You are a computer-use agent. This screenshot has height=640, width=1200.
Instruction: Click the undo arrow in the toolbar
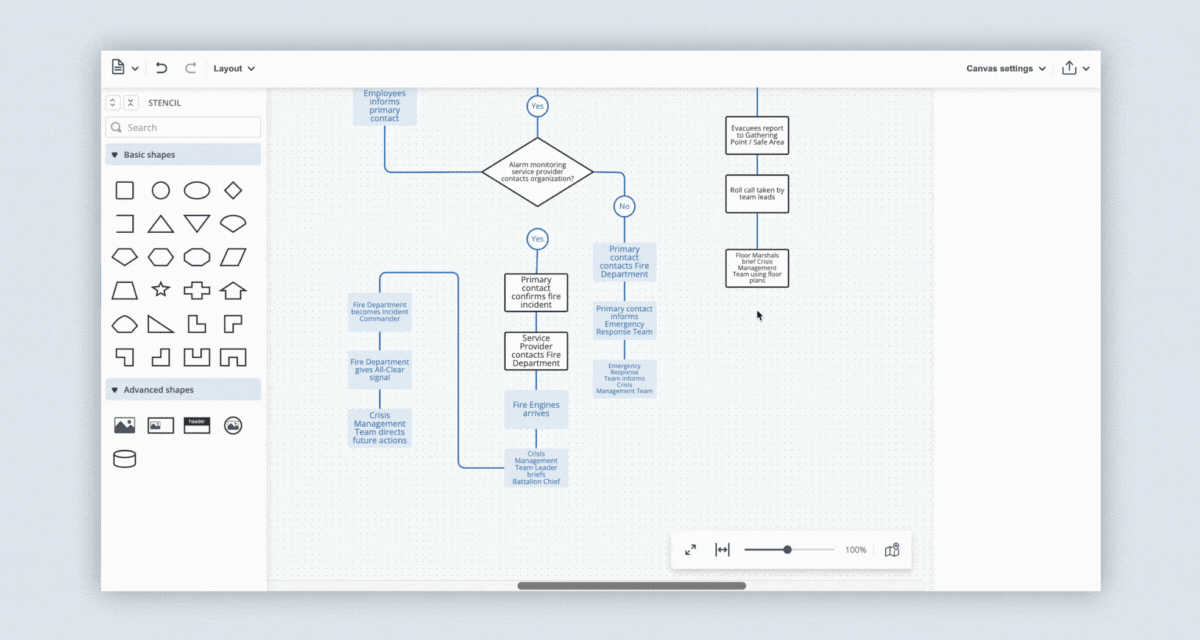coord(161,67)
